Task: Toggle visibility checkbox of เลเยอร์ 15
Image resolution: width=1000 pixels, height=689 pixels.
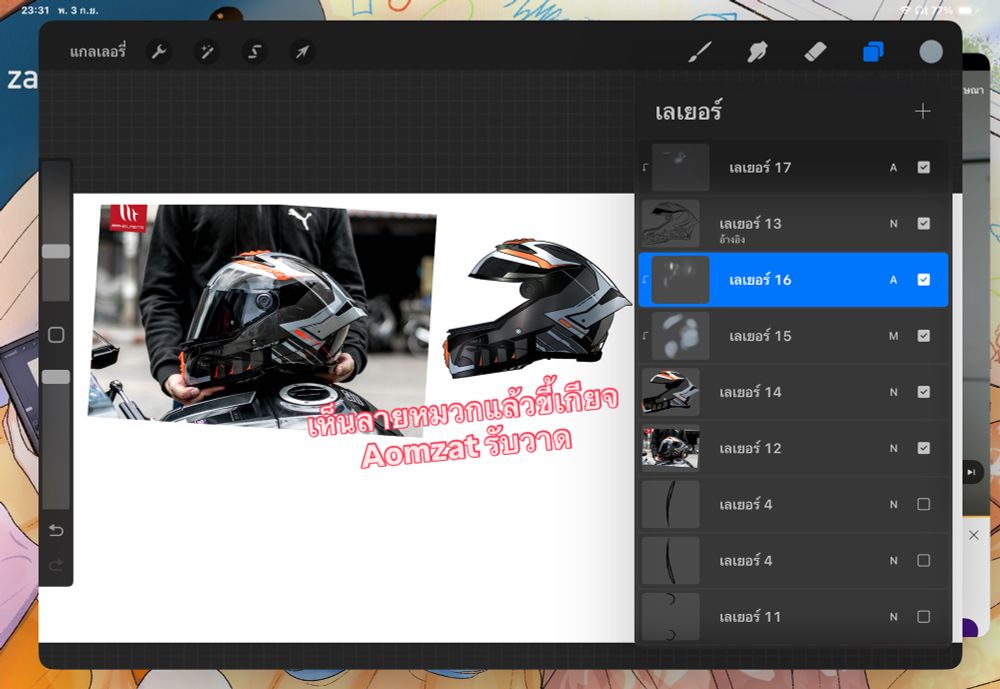Action: (923, 336)
